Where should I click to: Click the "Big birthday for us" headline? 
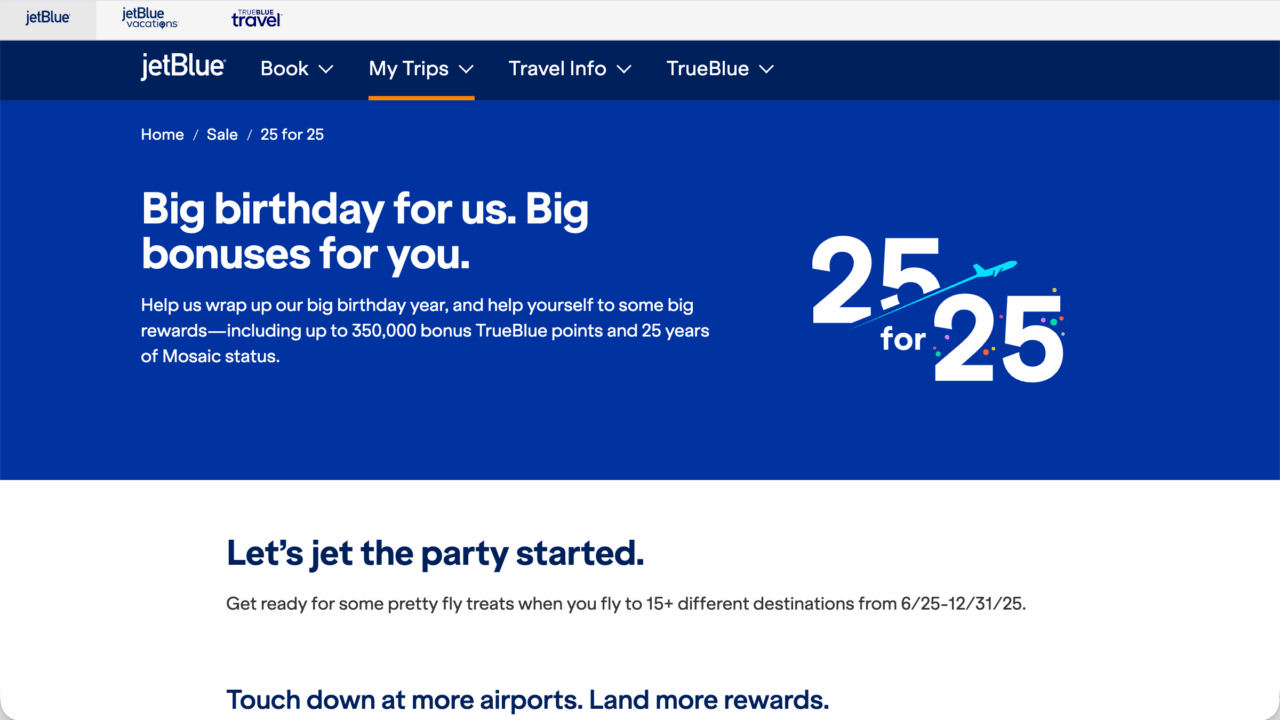coord(365,232)
